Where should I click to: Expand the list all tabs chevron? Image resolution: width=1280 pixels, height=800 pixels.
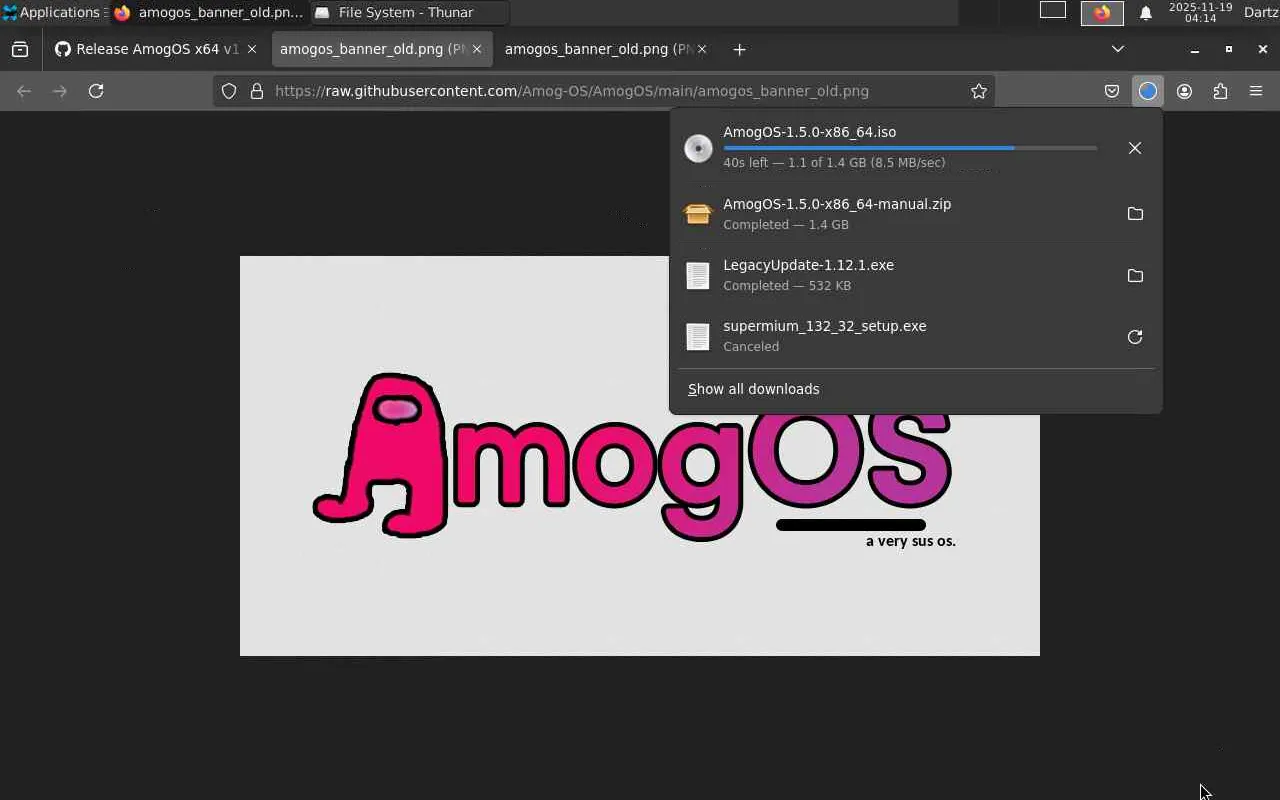click(1118, 49)
